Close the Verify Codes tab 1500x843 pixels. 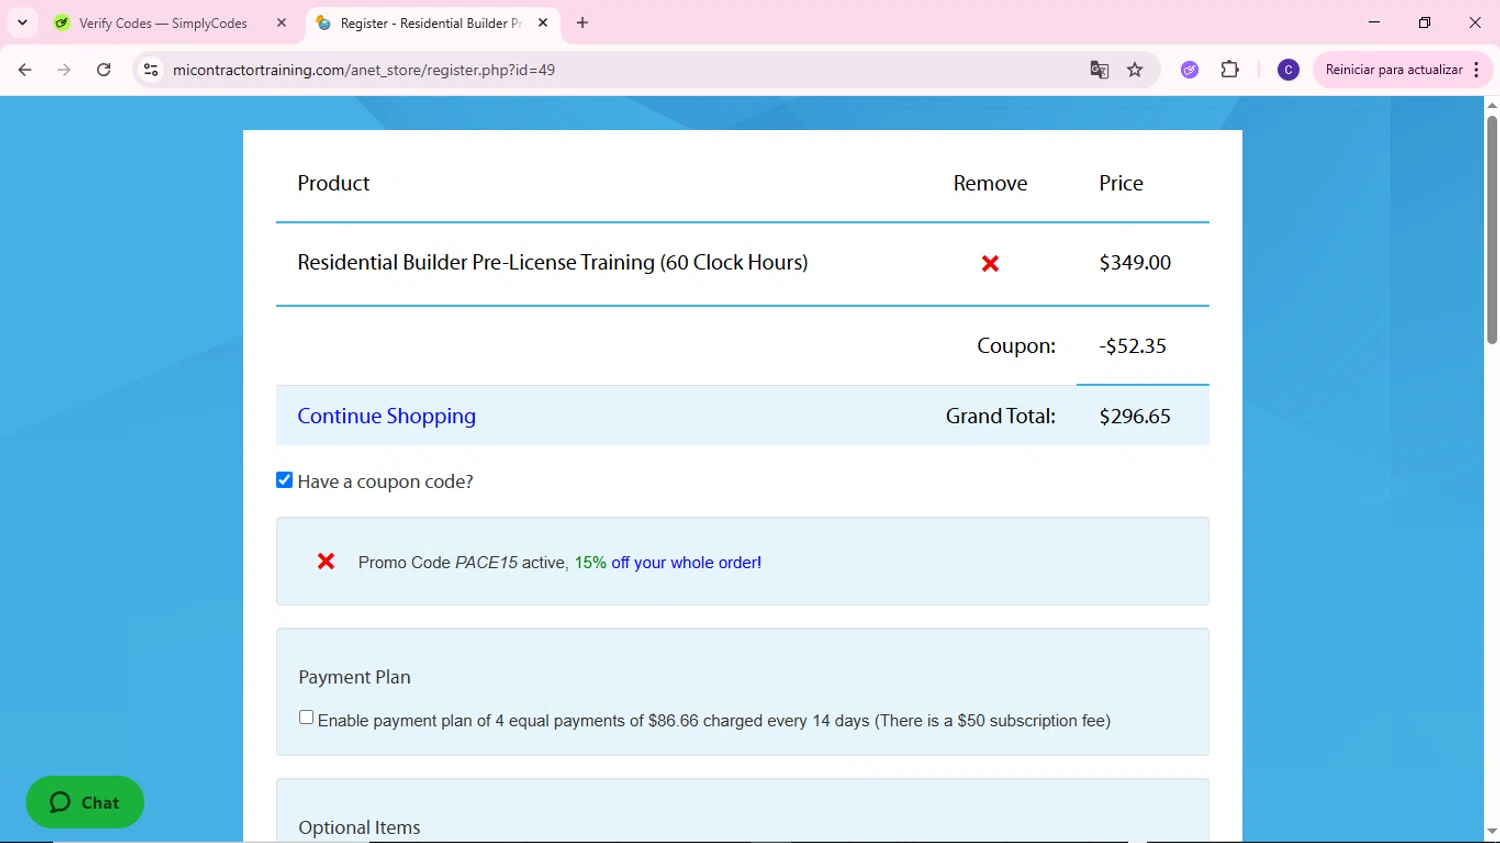point(281,23)
